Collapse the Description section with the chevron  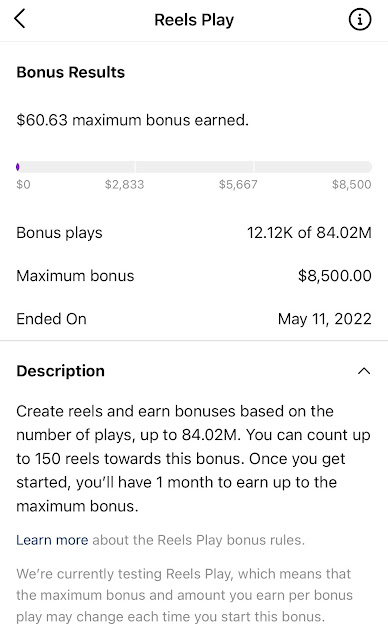pyautogui.click(x=364, y=371)
